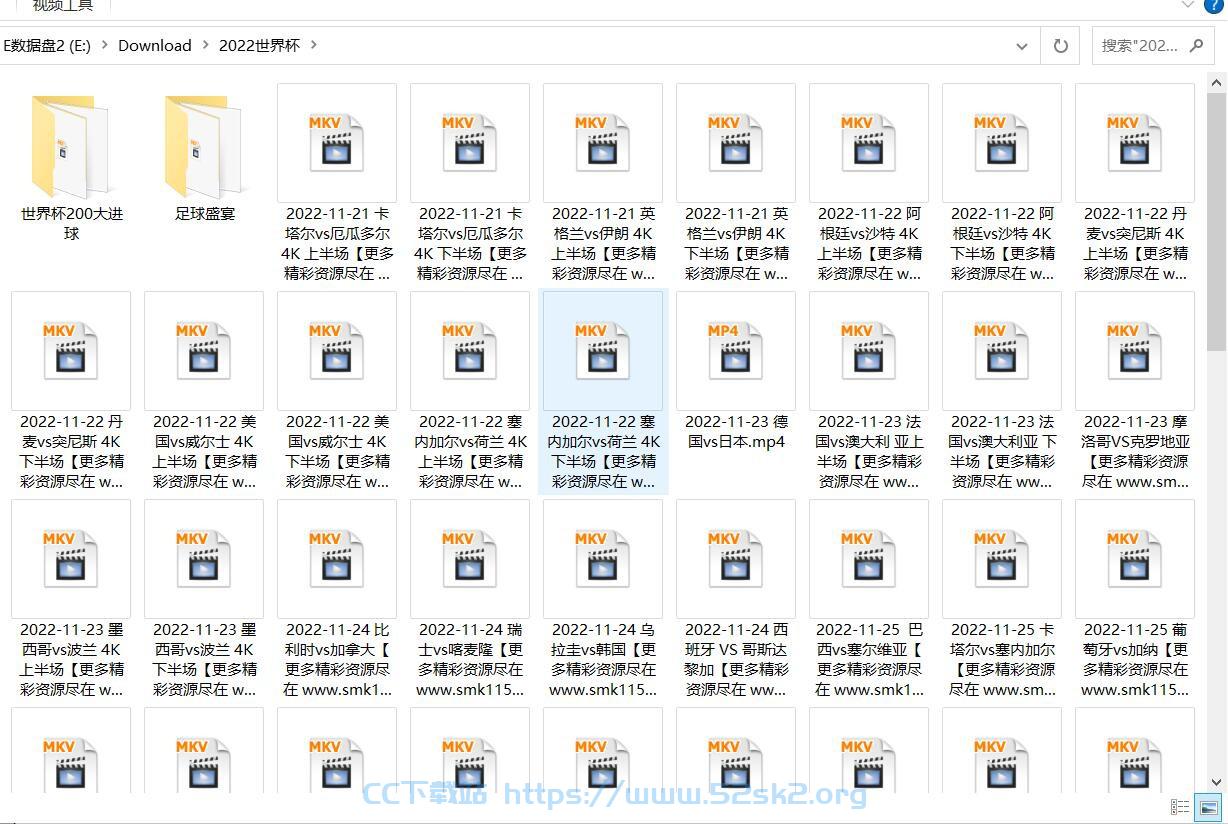The width and height of the screenshot is (1228, 824).
Task: Switch to large icons view
Action: coord(1209,807)
